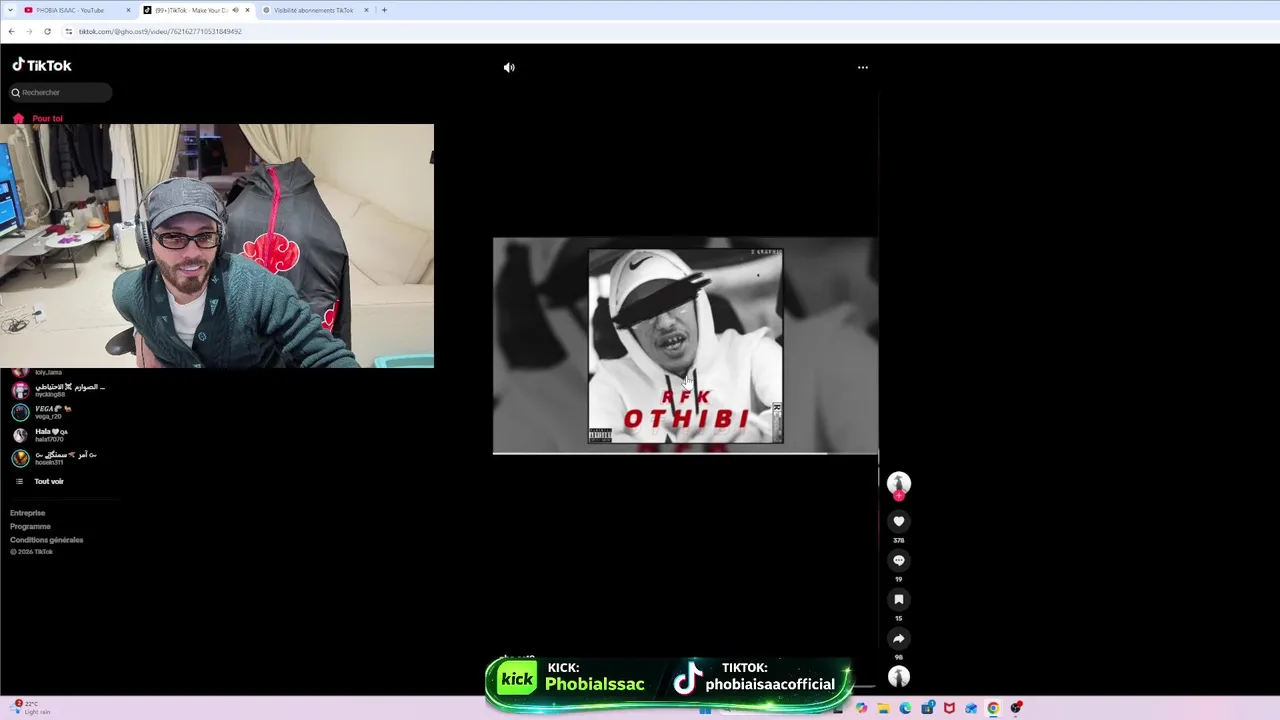Viewport: 1280px width, 720px height.
Task: Open Copilot from taskbar
Action: pyautogui.click(x=861, y=708)
